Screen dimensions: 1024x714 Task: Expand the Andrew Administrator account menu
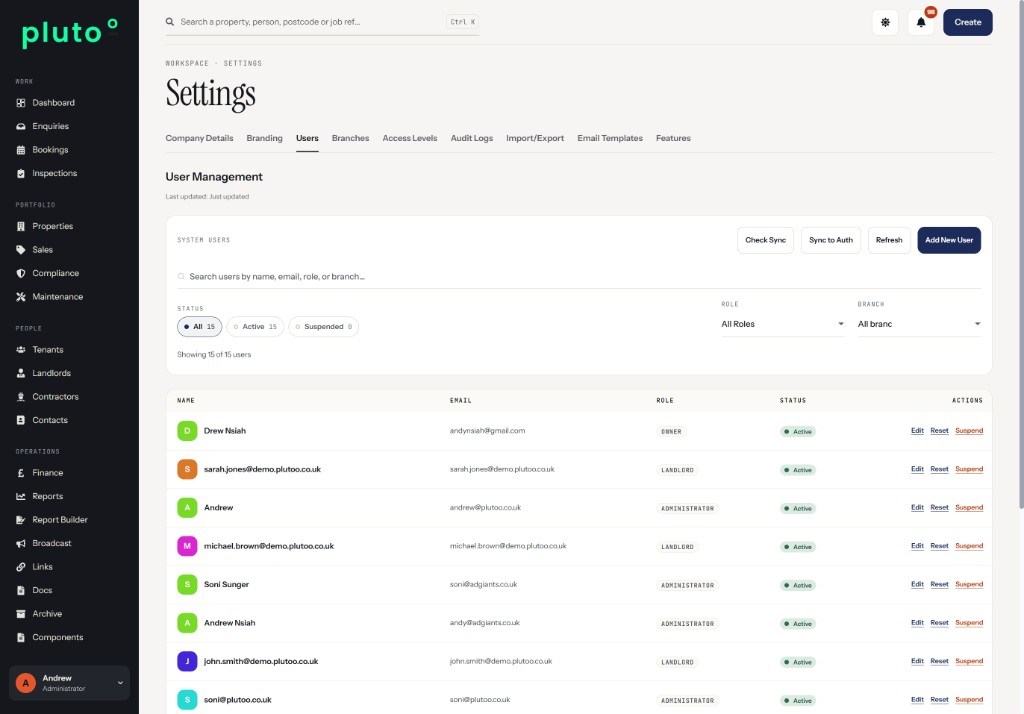pos(69,683)
